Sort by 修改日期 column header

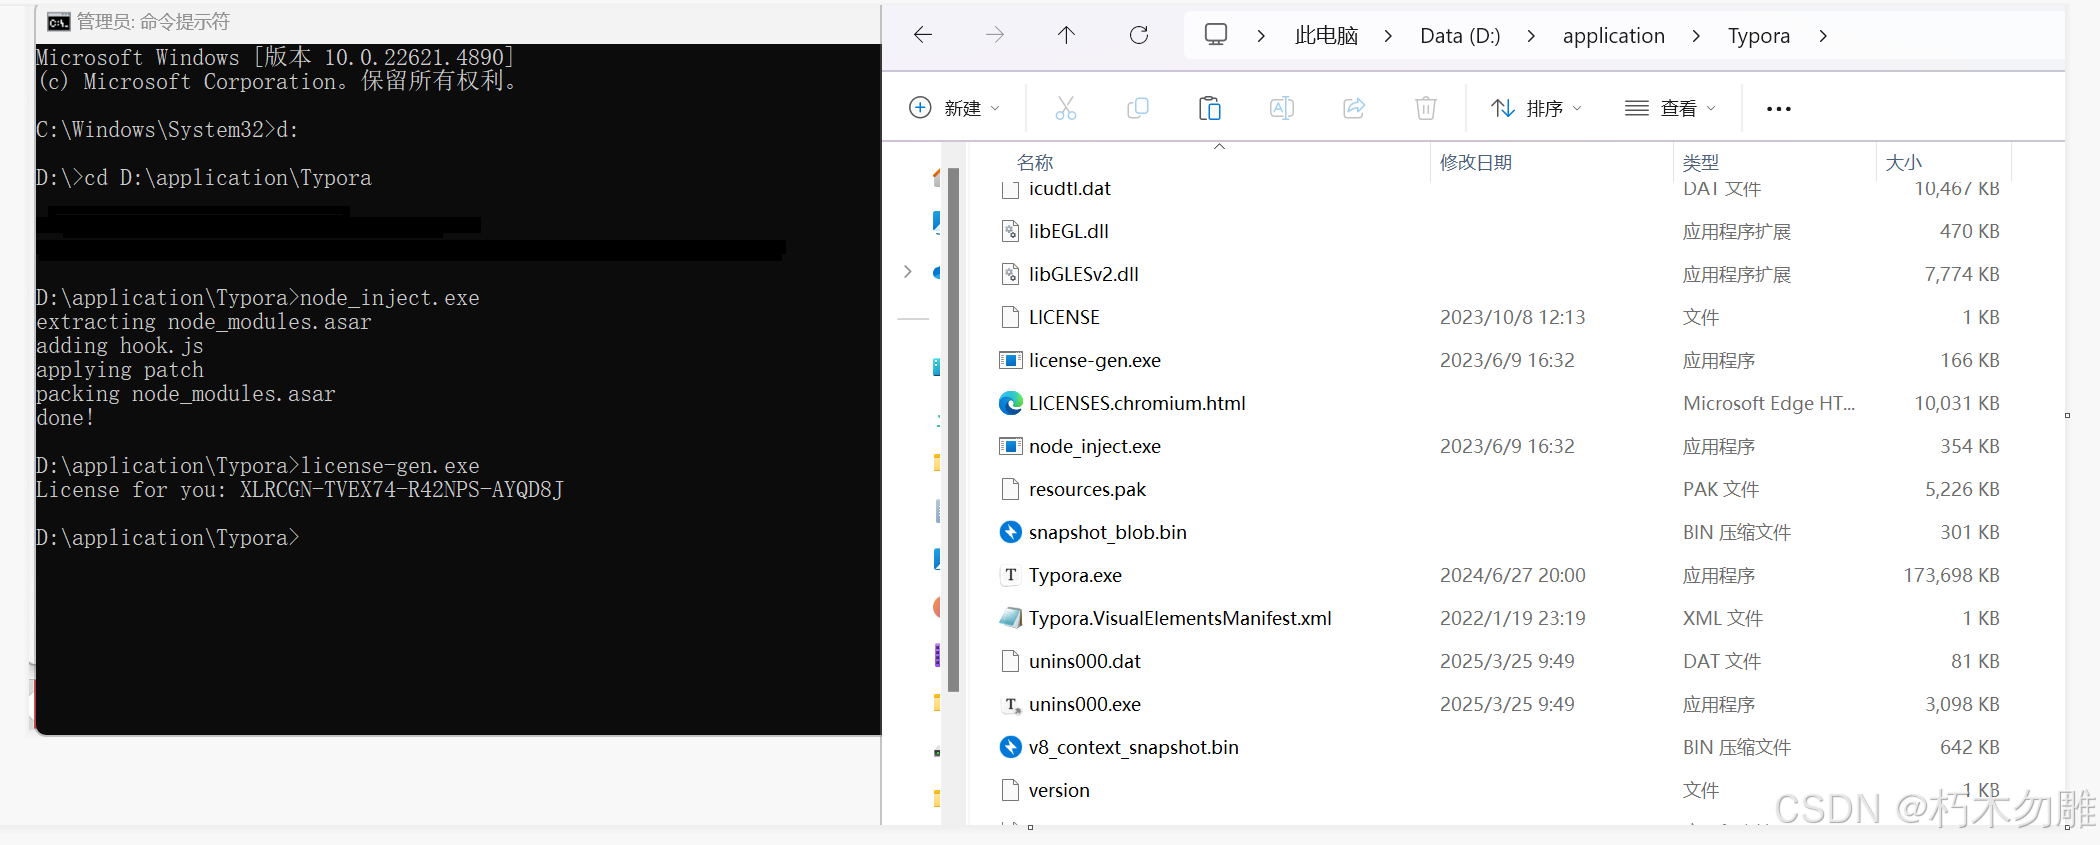click(x=1475, y=162)
